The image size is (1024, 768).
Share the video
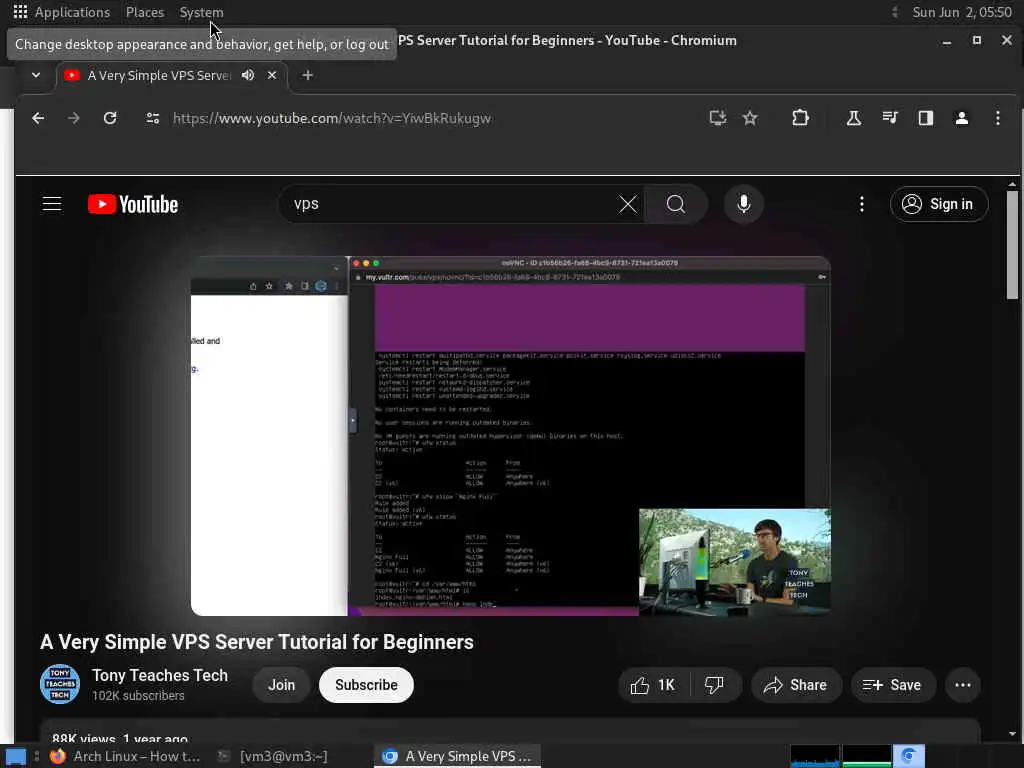pos(795,685)
